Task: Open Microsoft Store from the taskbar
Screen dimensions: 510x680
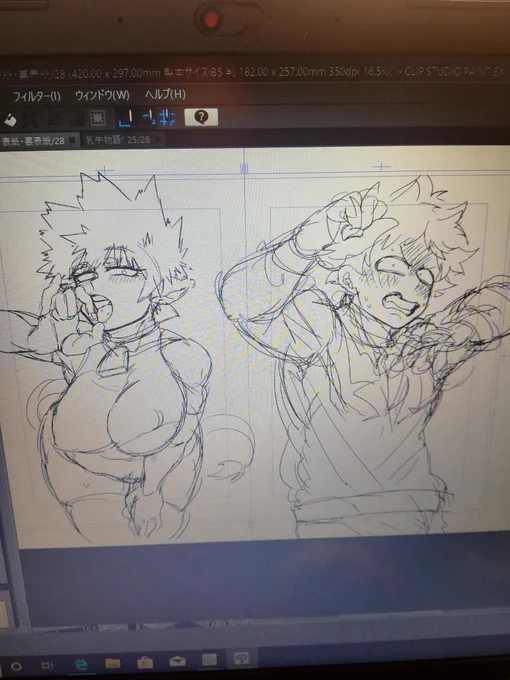Action: pos(145,662)
